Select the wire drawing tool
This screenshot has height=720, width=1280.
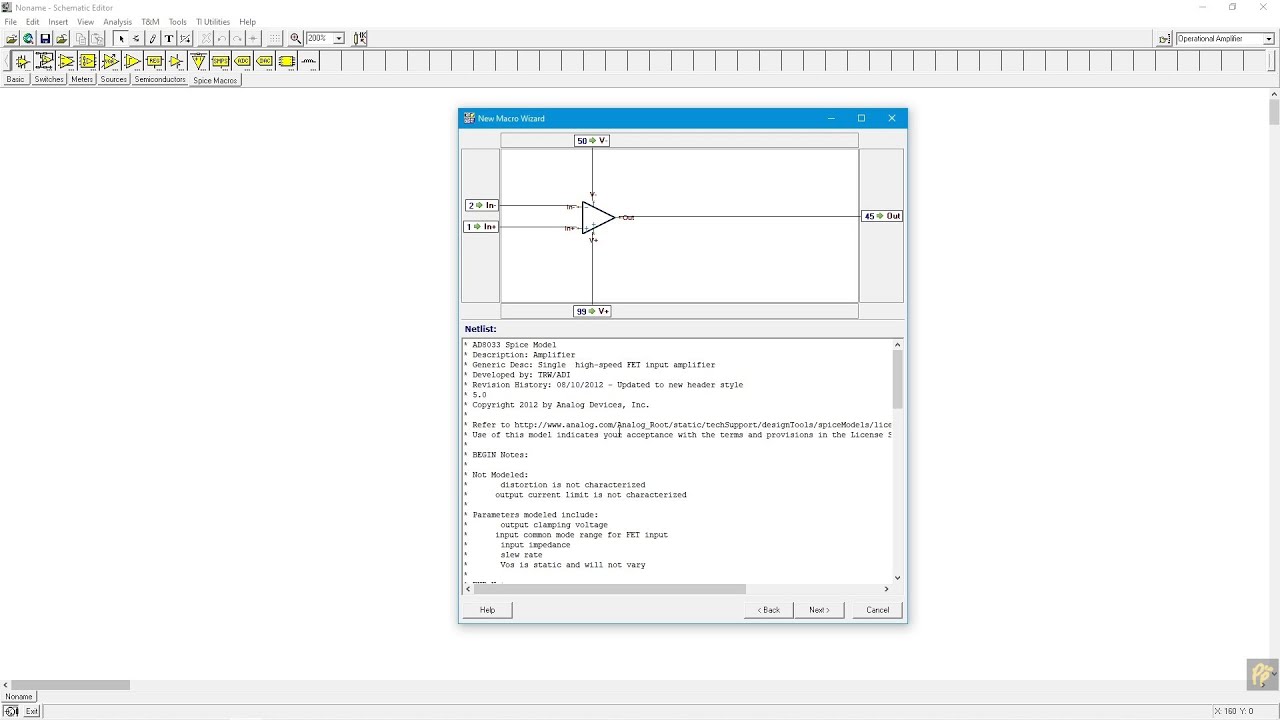(136, 39)
